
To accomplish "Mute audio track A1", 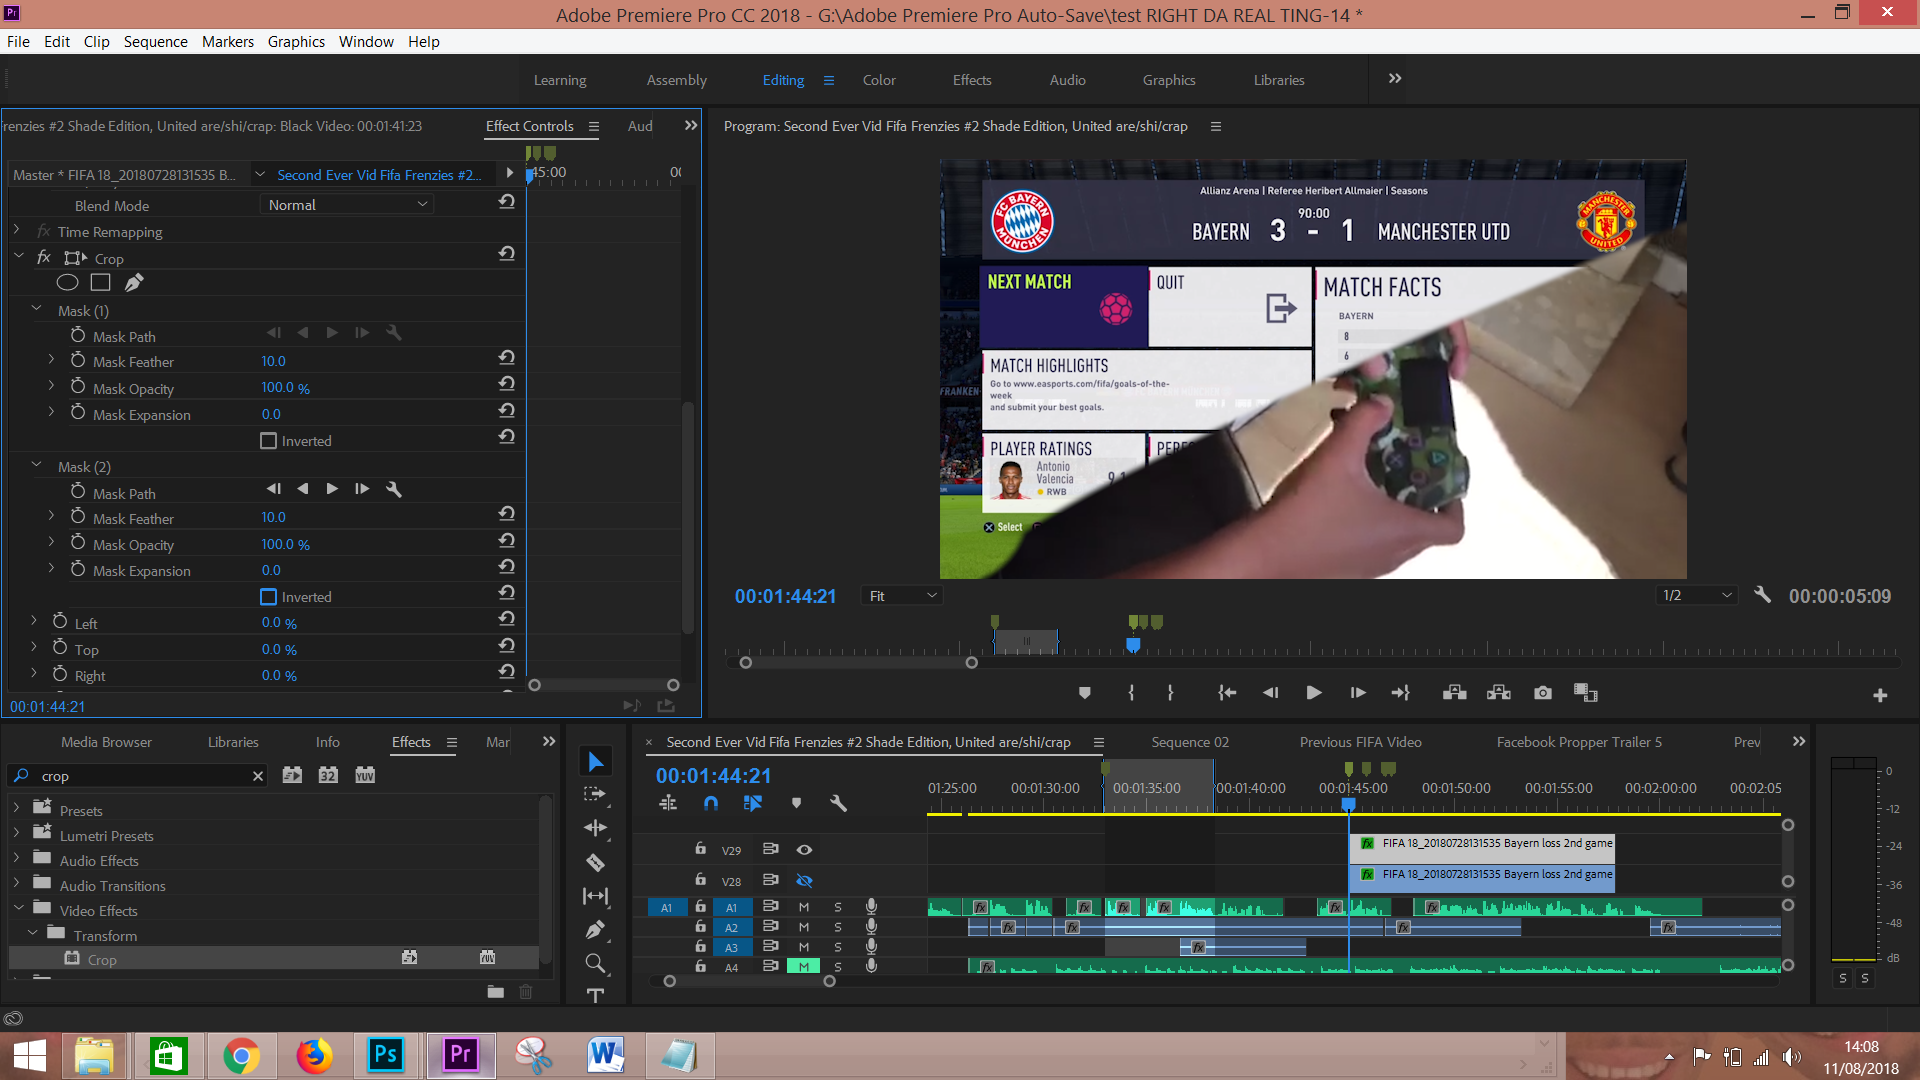I will 803,907.
